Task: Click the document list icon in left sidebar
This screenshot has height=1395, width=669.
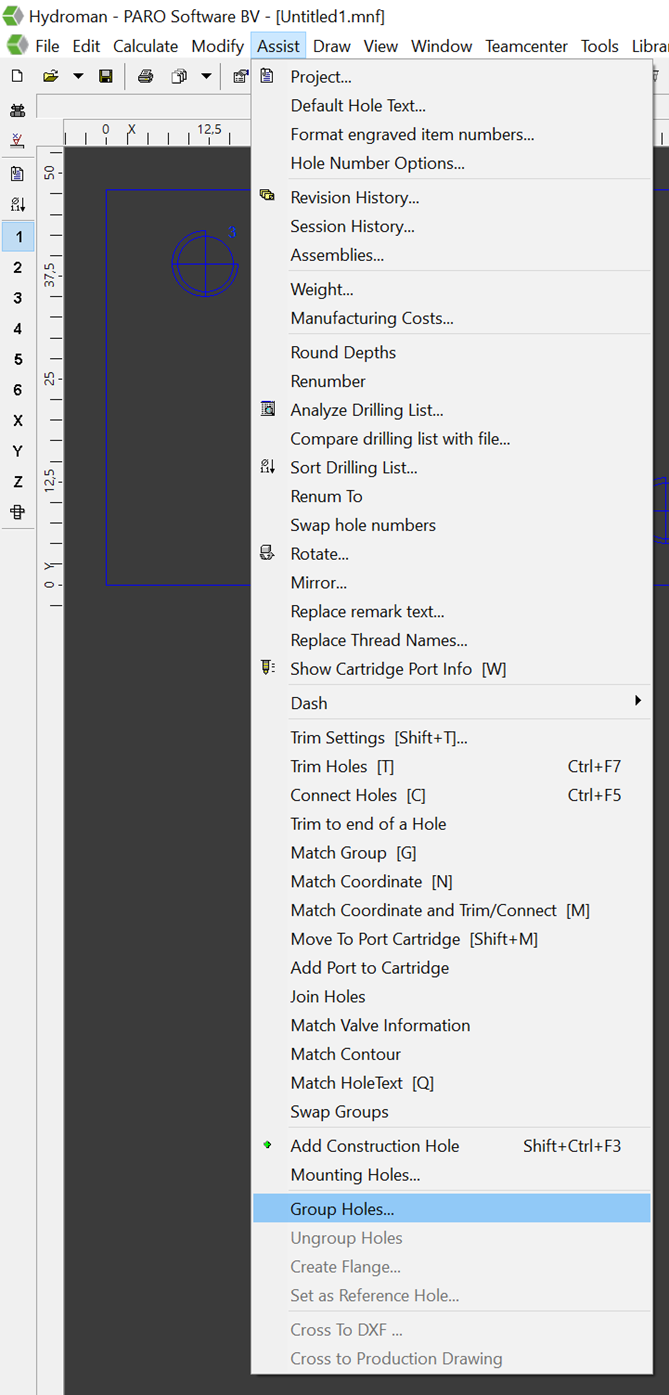Action: coord(17,174)
